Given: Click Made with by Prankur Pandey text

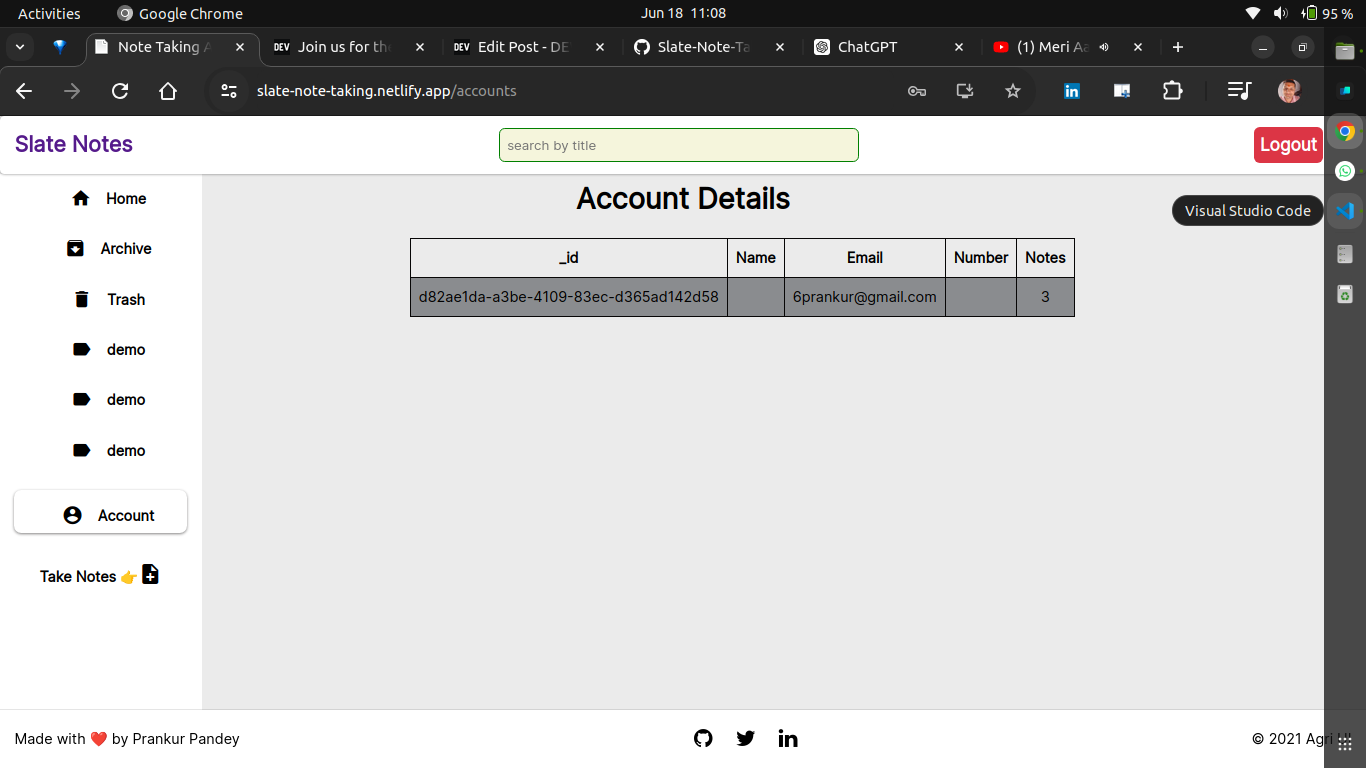Looking at the screenshot, I should [x=127, y=739].
